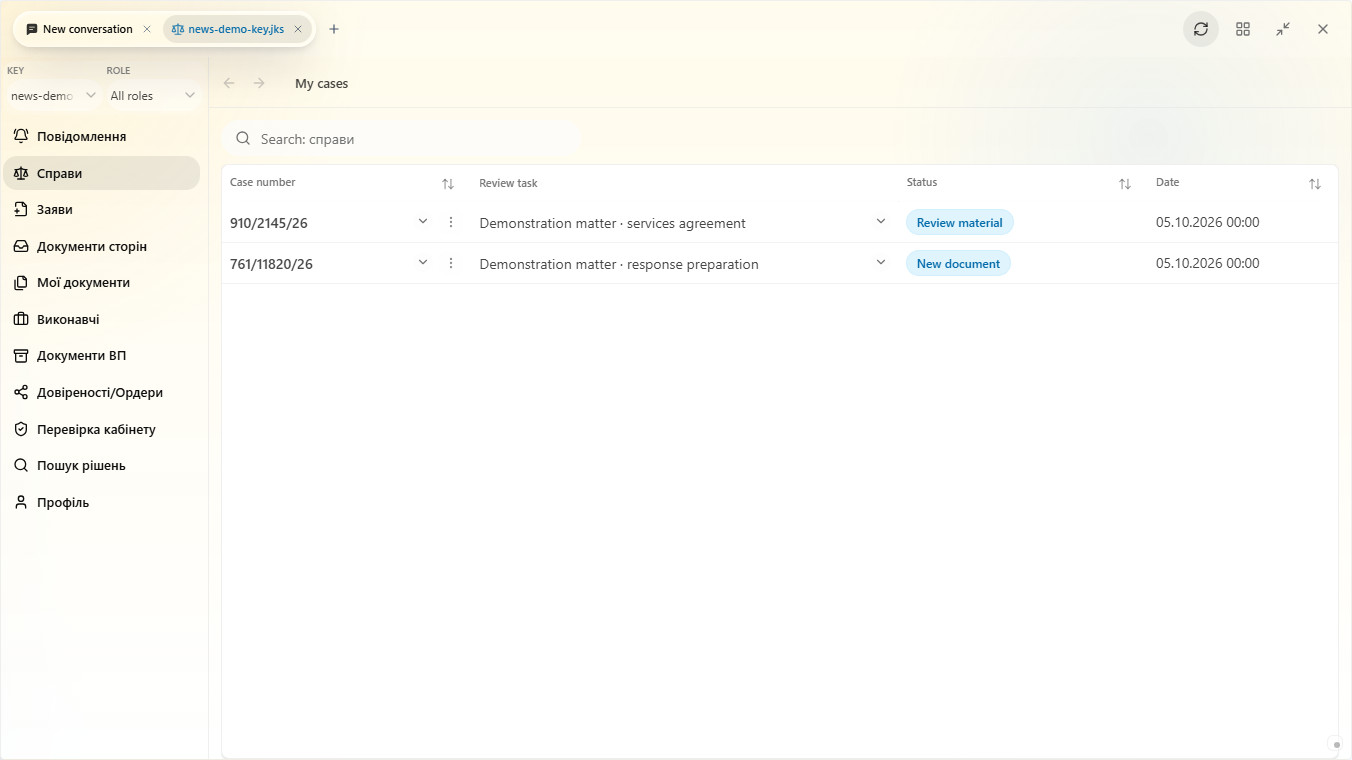The height and width of the screenshot is (760, 1352).
Task: Open the All roles dropdown
Action: pos(153,96)
